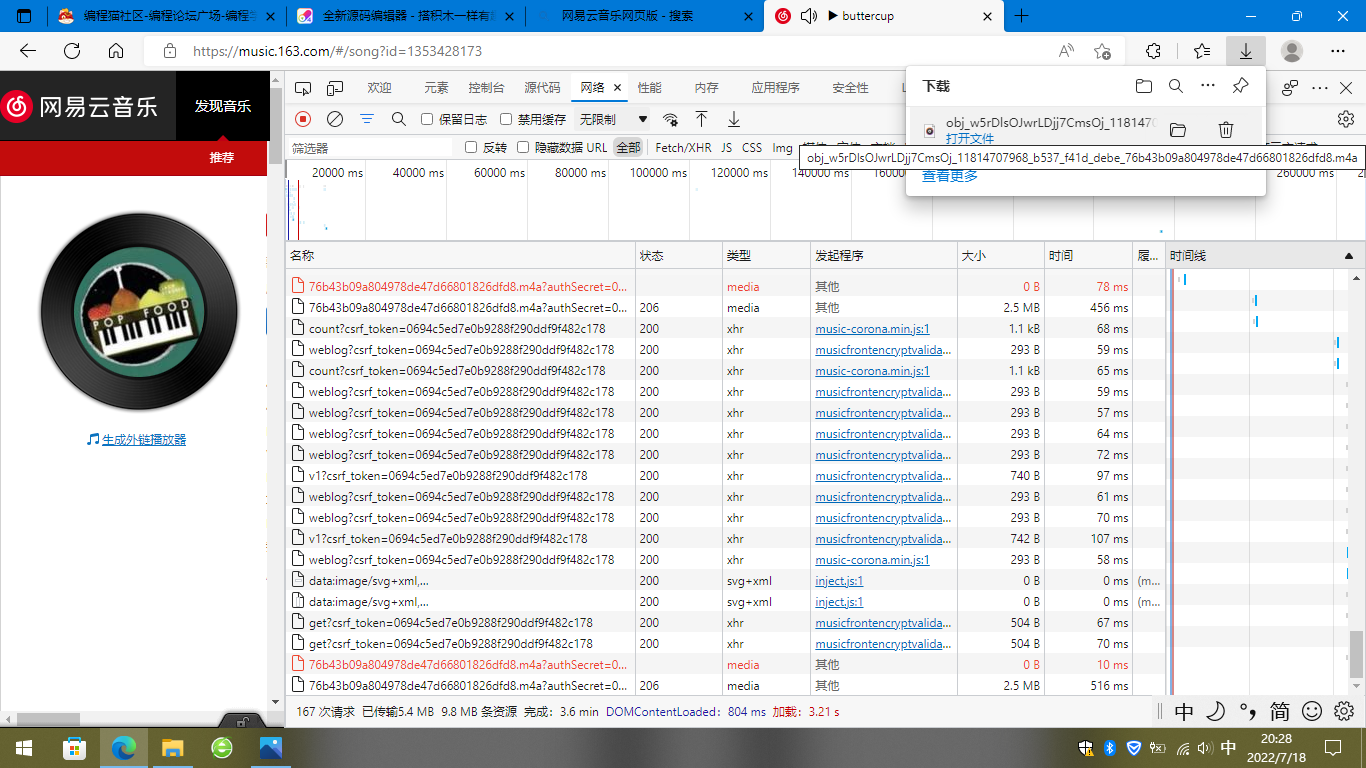The width and height of the screenshot is (1366, 768).
Task: Enable the 禁用缓存 checkbox
Action: point(506,119)
